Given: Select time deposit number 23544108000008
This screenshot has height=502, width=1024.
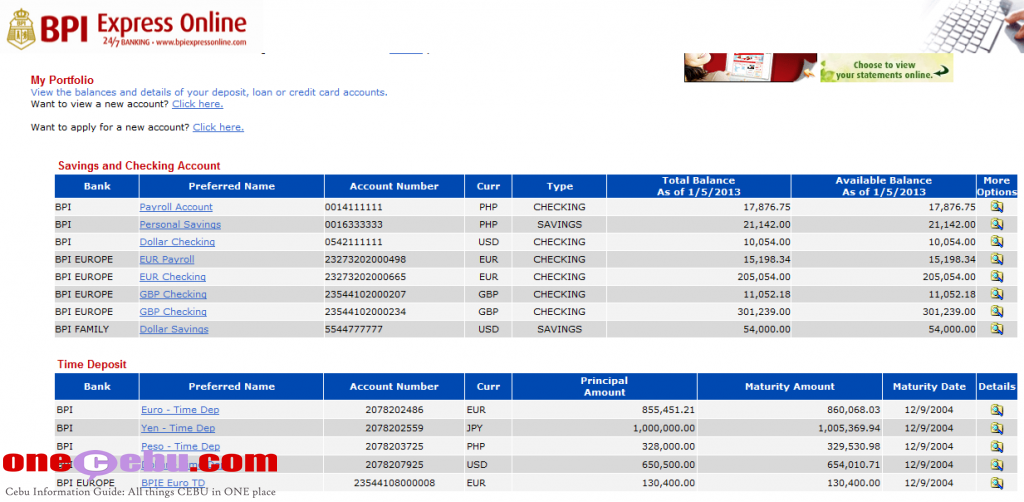Looking at the screenshot, I should tap(394, 483).
